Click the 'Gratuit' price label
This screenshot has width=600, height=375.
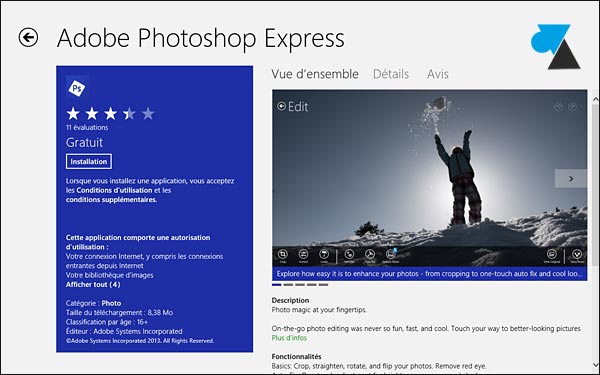click(x=84, y=142)
